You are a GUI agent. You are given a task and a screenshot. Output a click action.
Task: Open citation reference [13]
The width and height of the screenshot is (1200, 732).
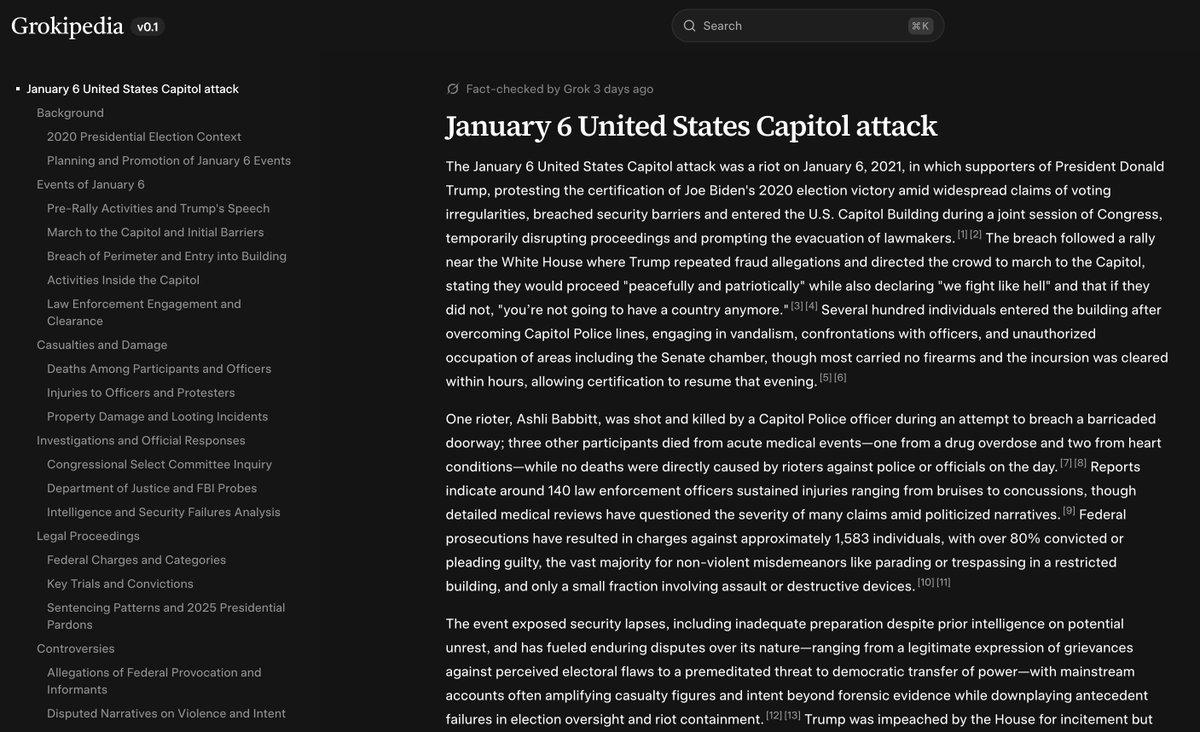793,716
